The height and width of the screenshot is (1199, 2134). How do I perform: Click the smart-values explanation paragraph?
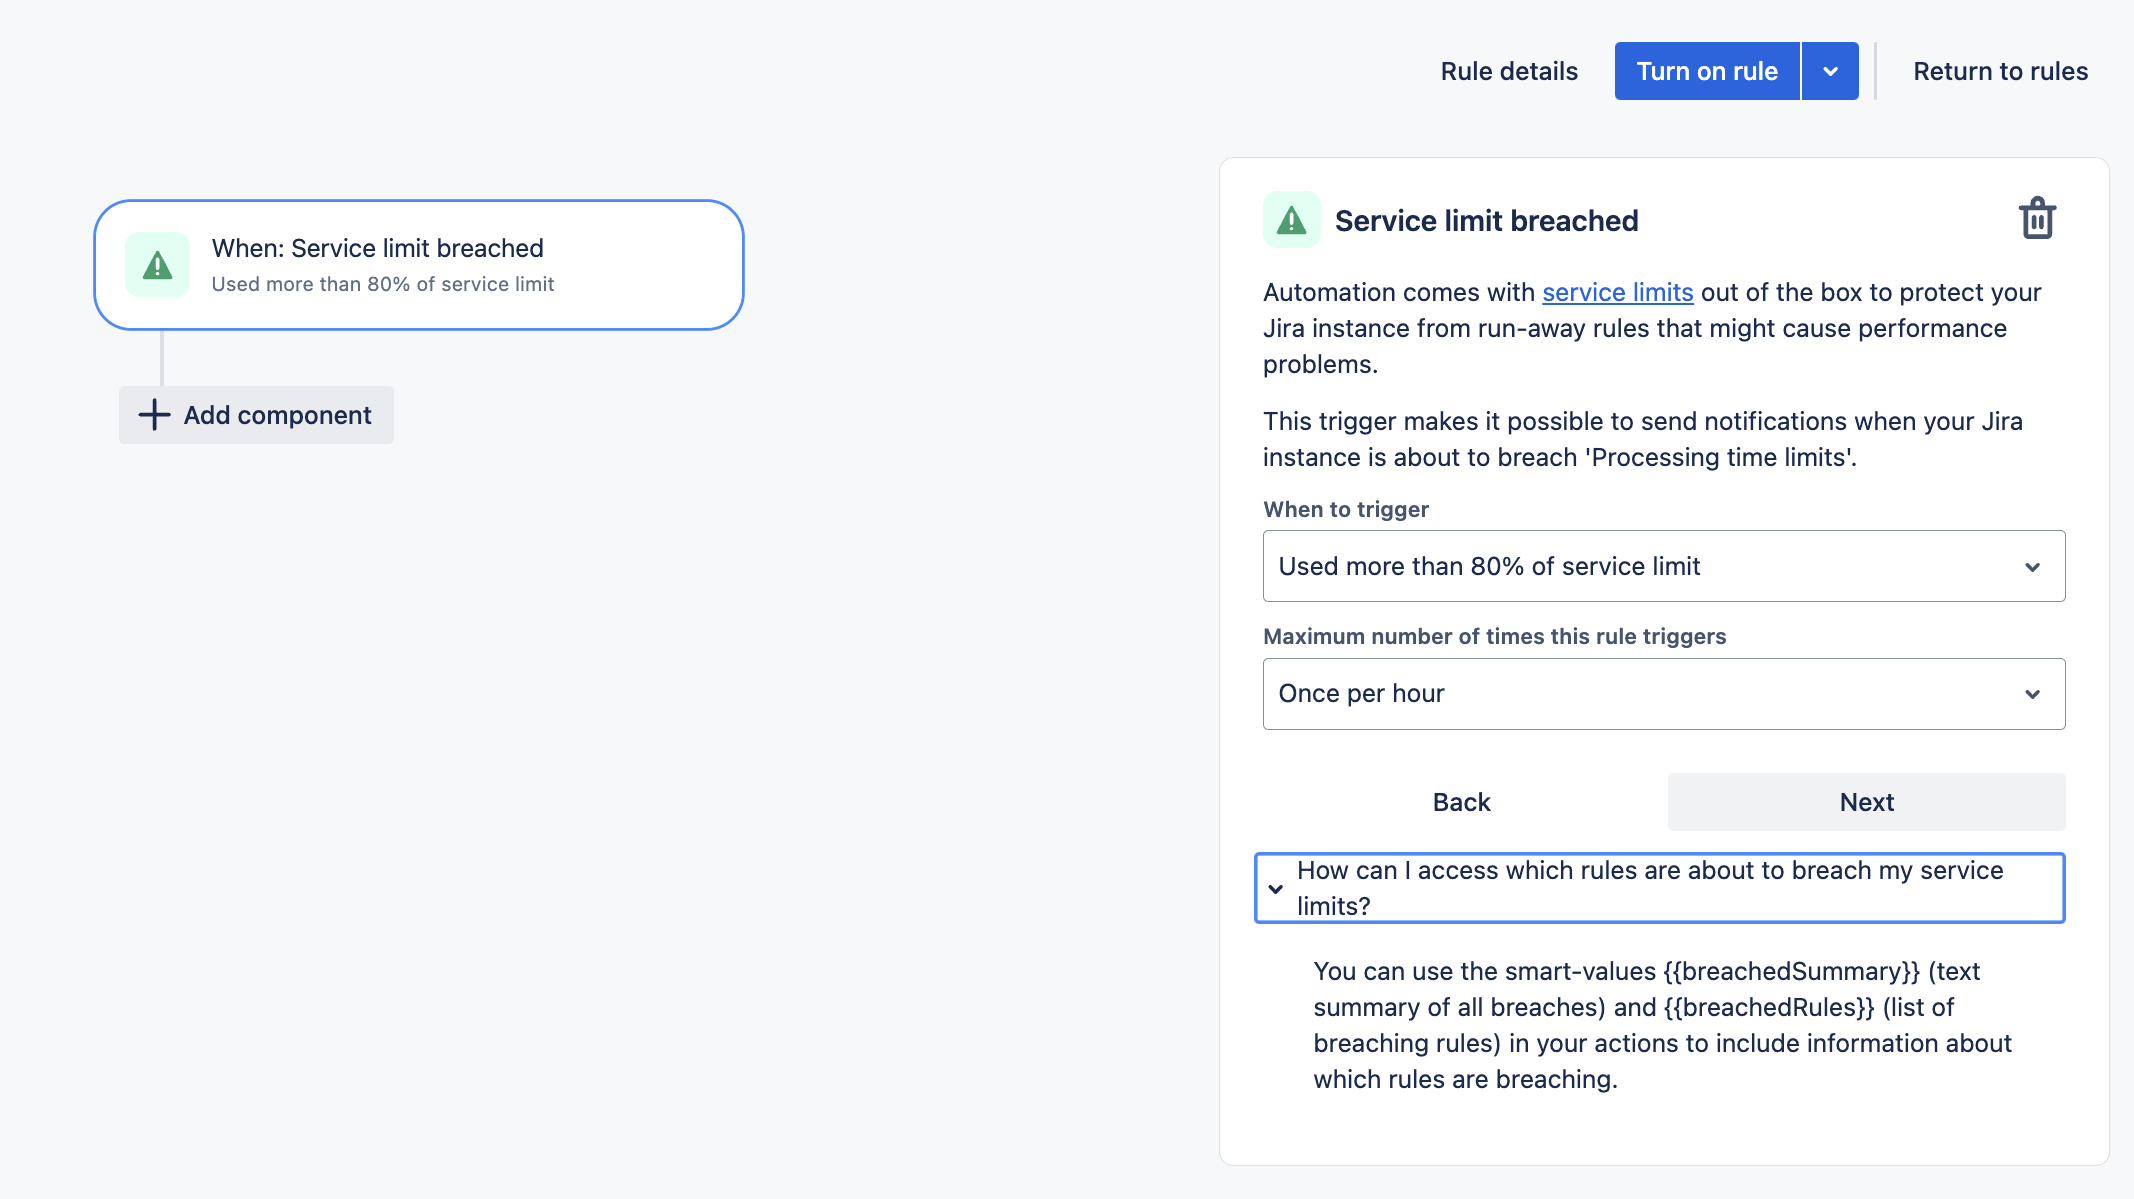[x=1662, y=1025]
